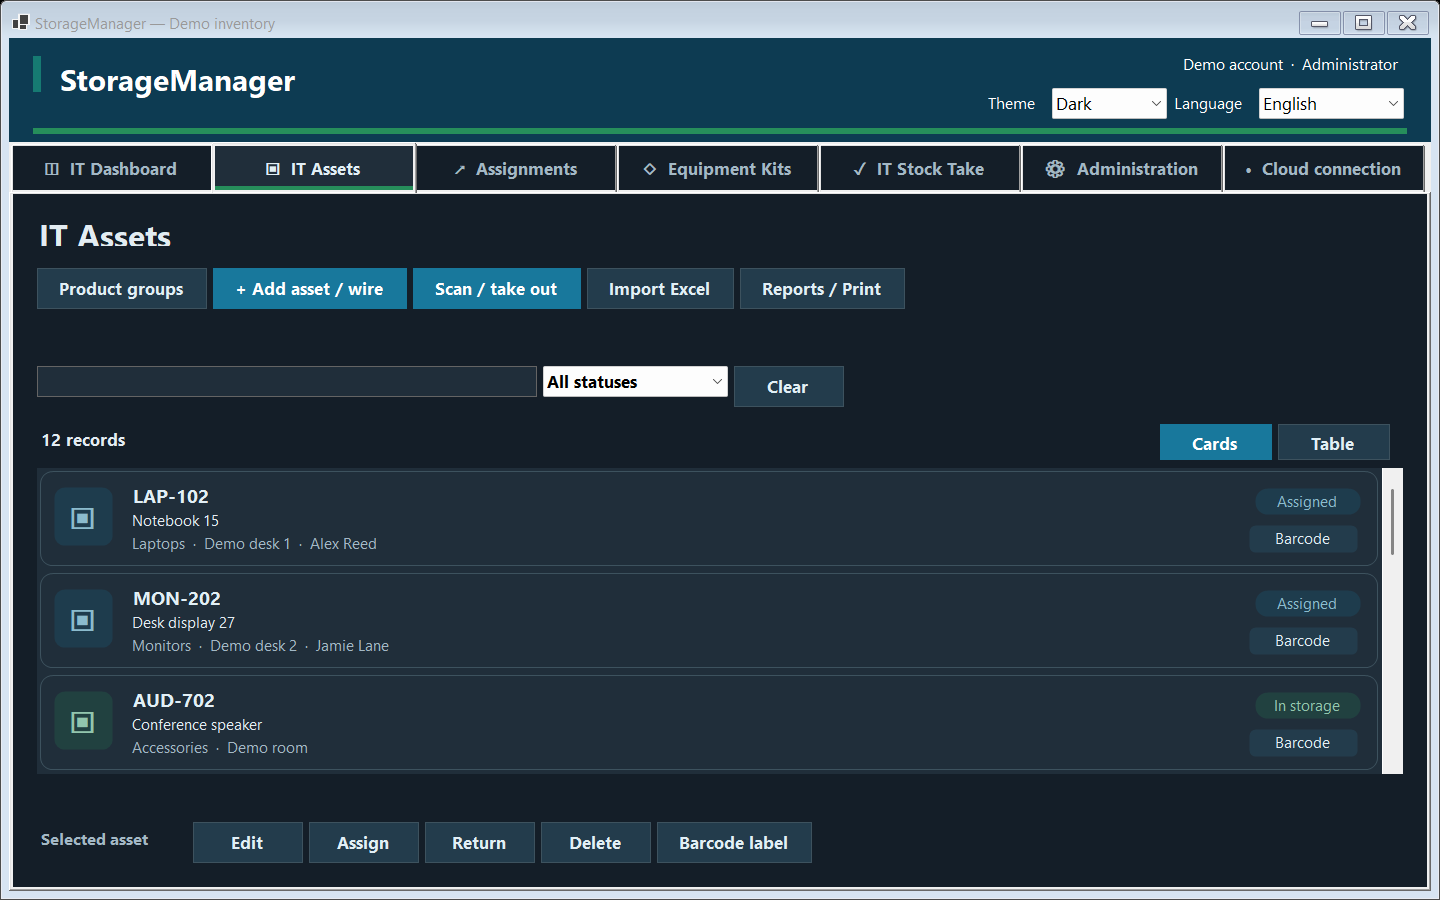Click the Product groups button
Viewport: 1440px width, 900px height.
tap(122, 289)
